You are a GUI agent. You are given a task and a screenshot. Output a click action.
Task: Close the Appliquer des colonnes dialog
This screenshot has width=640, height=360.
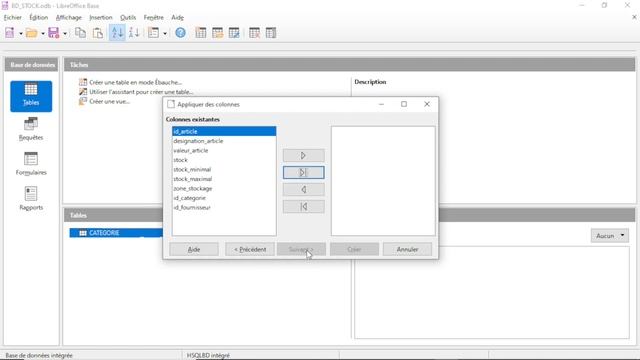[x=427, y=104]
